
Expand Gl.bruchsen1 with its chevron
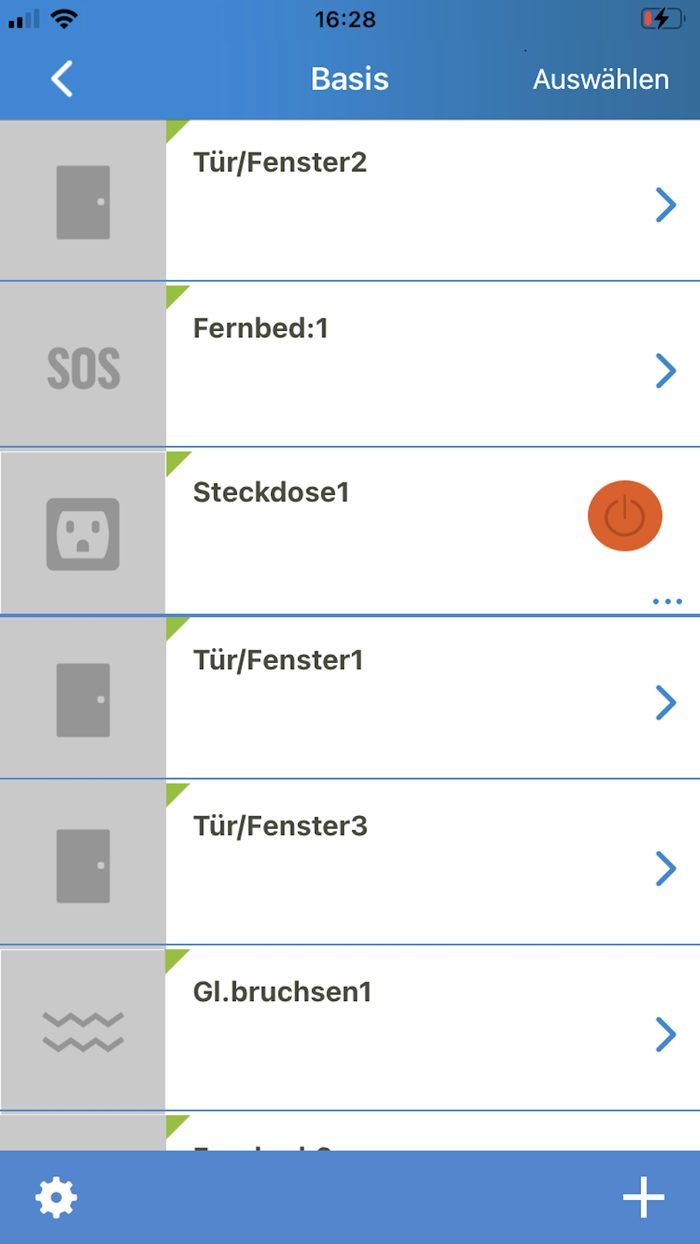(666, 1035)
